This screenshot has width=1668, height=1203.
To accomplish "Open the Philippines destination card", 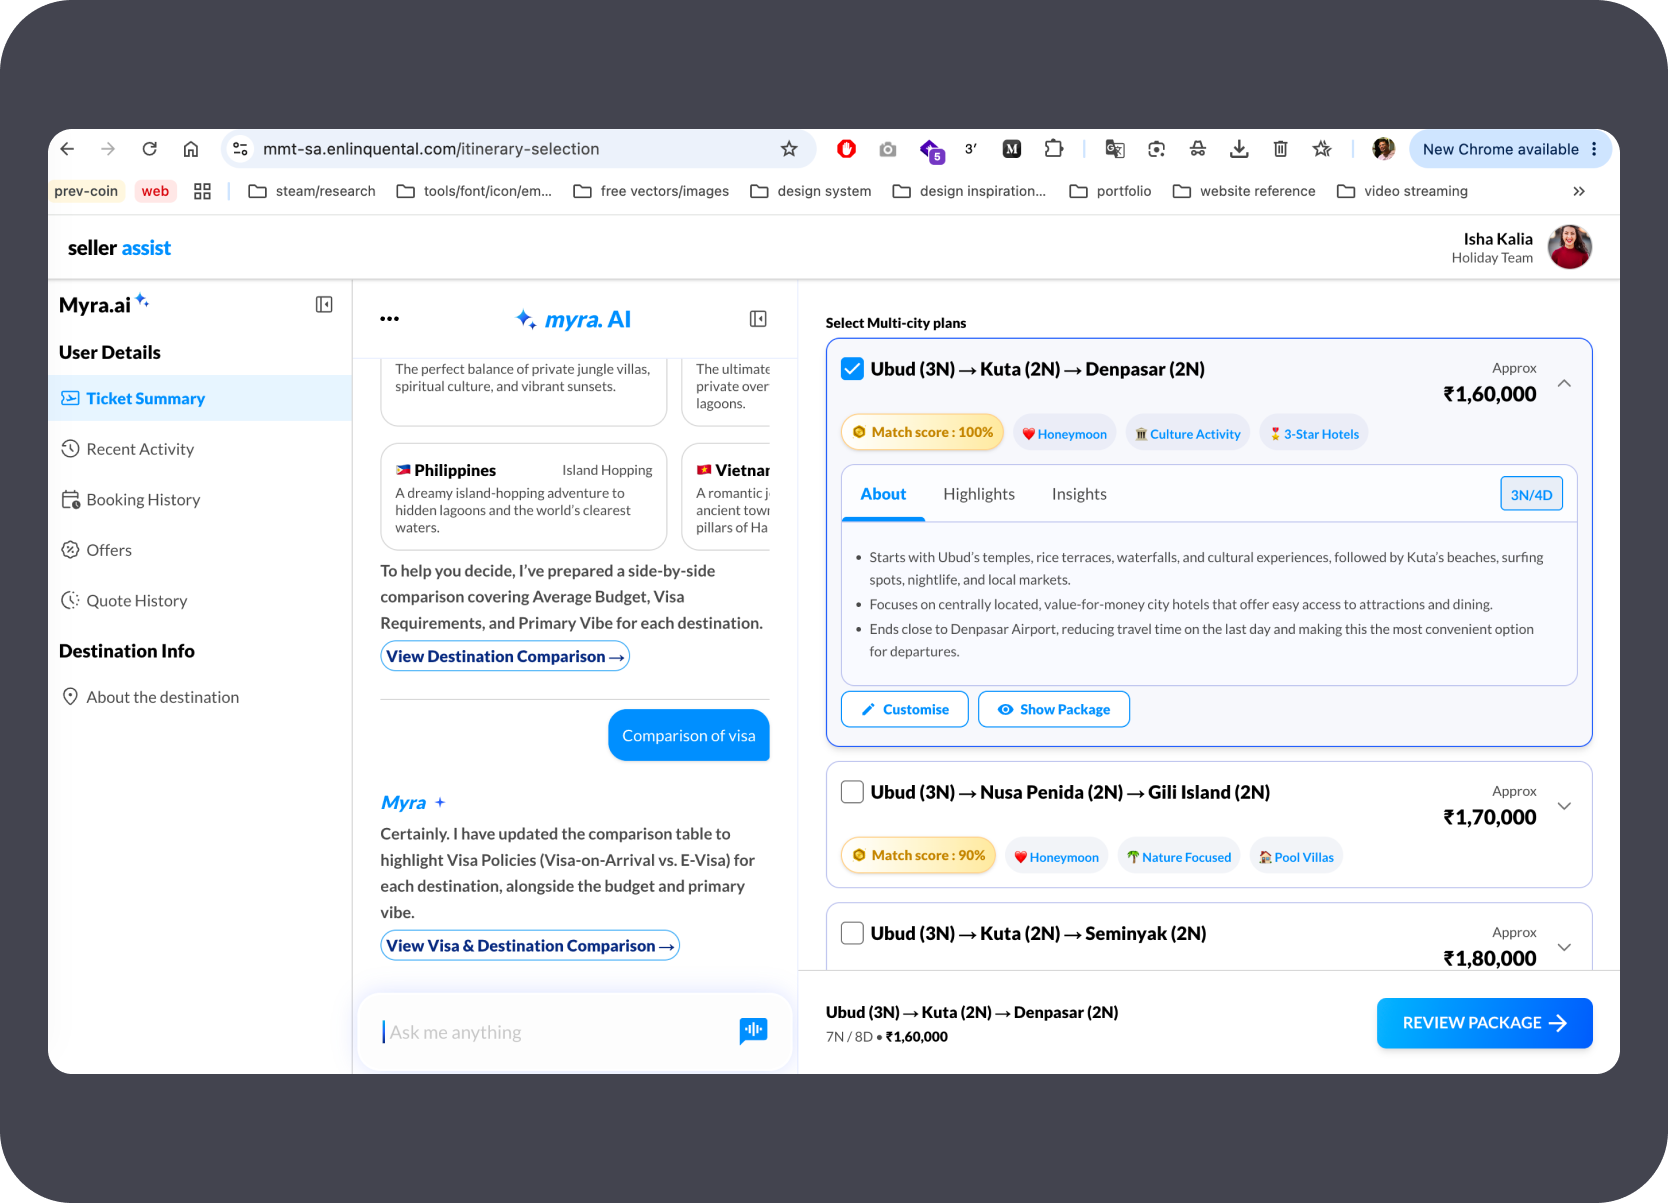I will pos(523,497).
